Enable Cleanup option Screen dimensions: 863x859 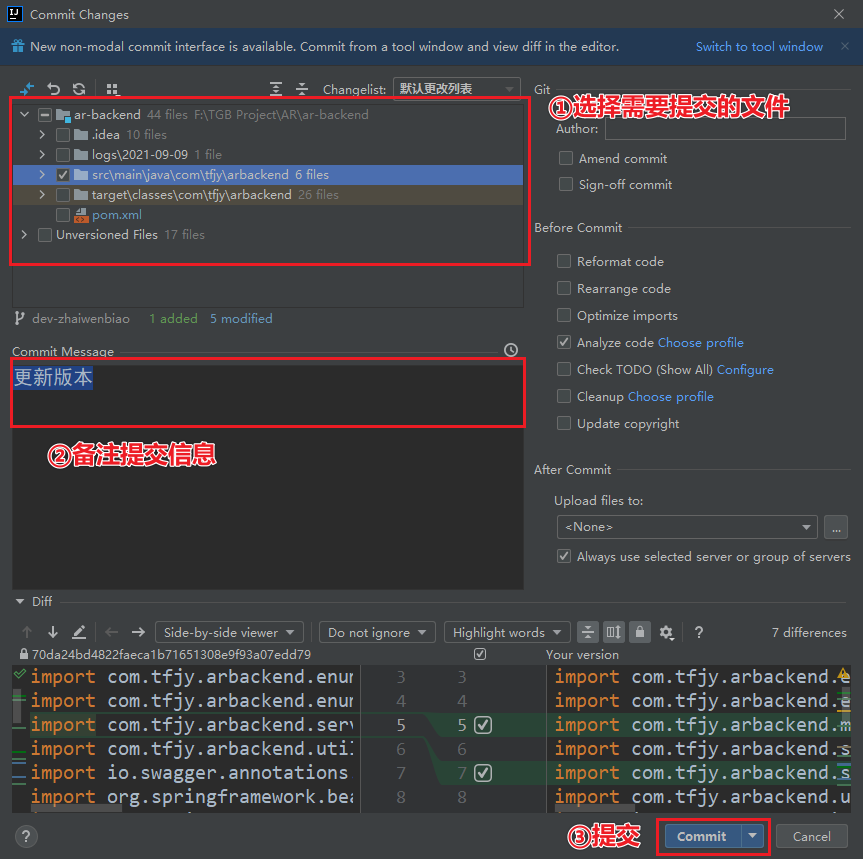click(564, 396)
